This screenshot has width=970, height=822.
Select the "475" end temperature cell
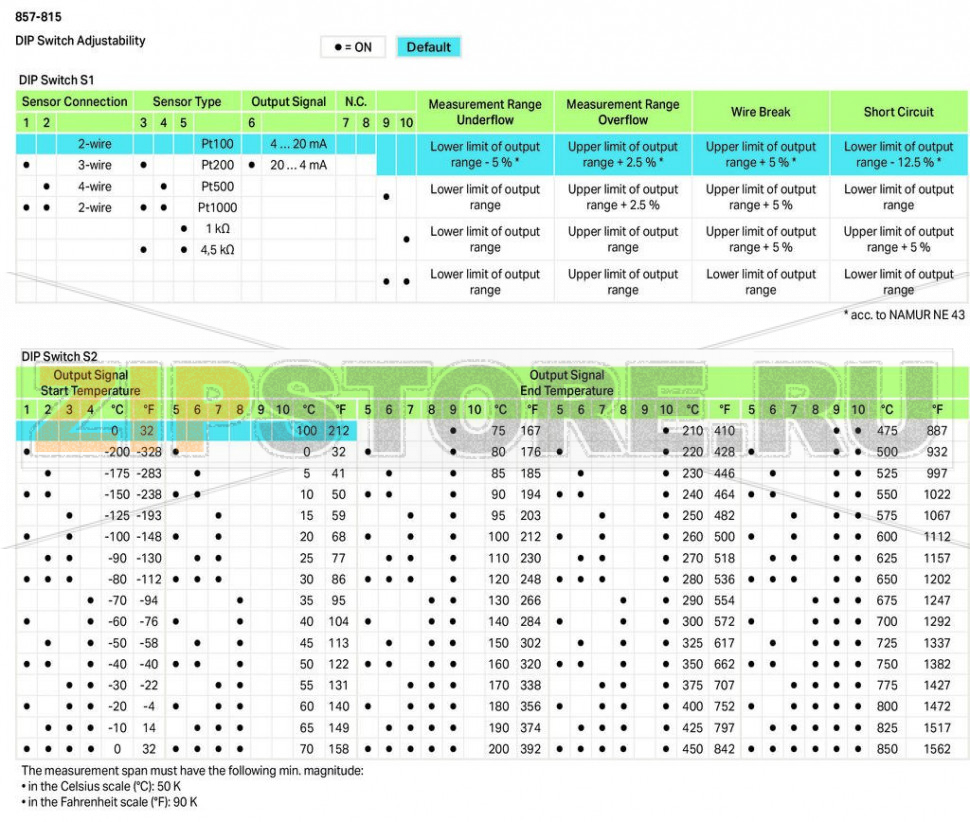[x=886, y=430]
